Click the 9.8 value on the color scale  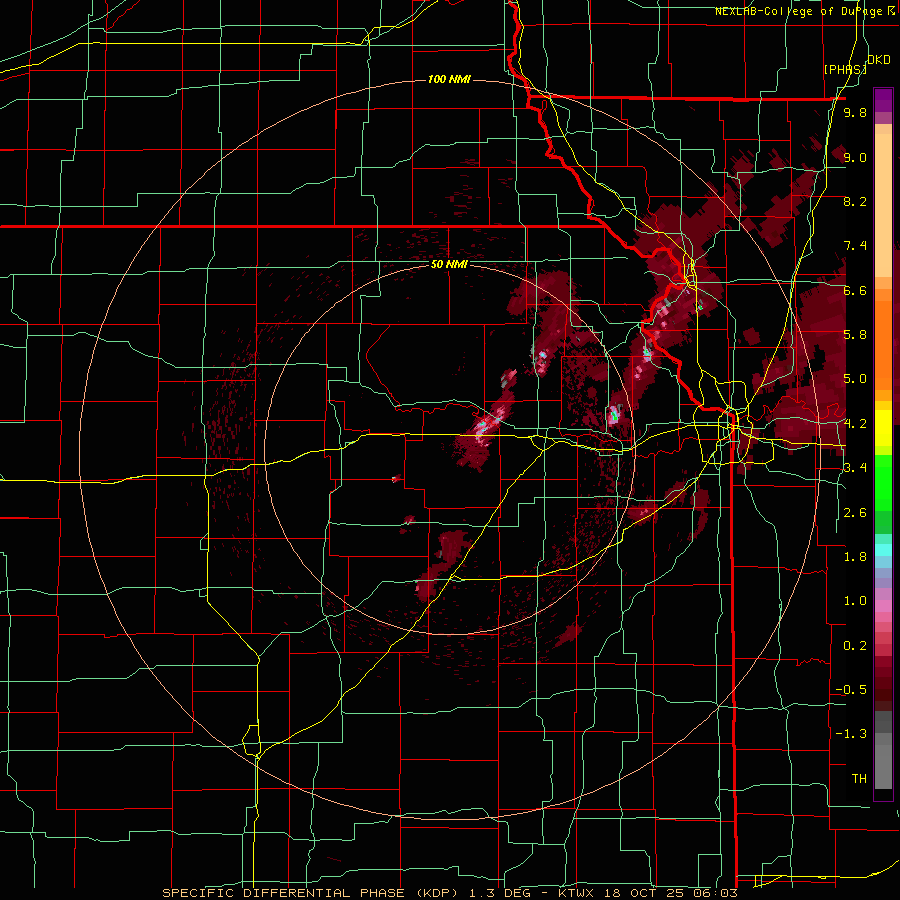(x=855, y=113)
